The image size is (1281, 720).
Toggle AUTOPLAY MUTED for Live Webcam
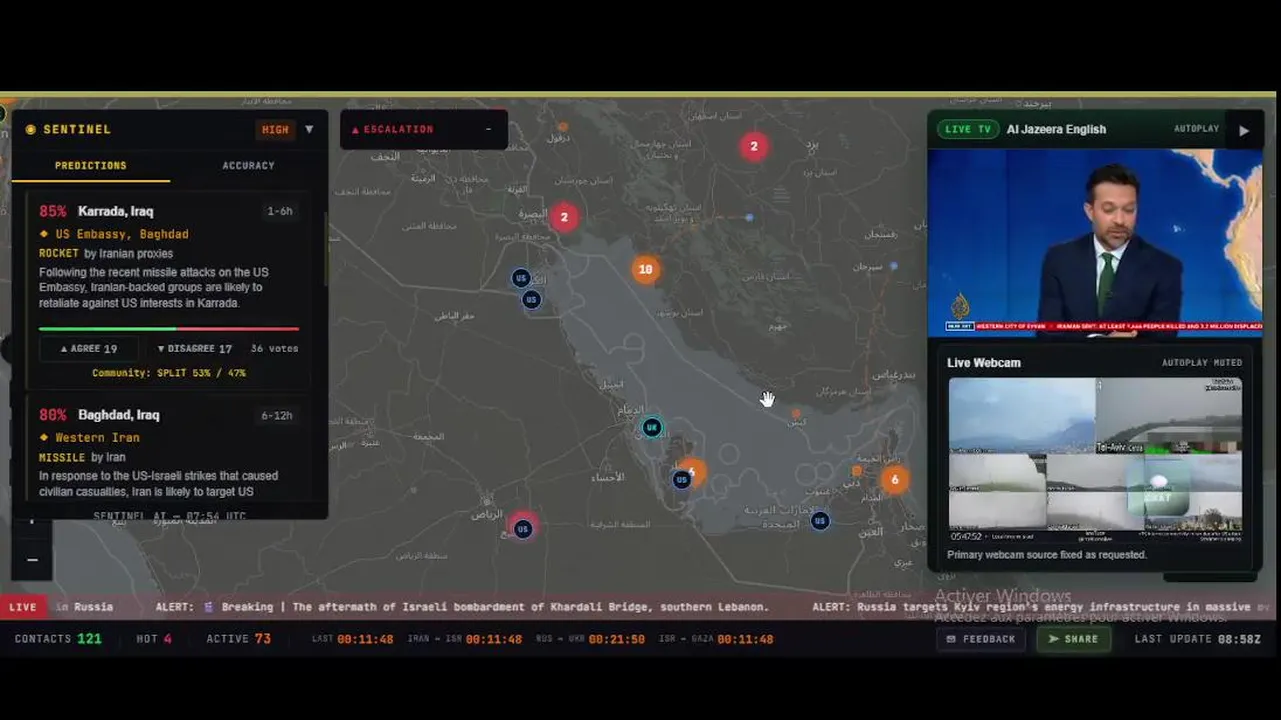coord(1202,363)
